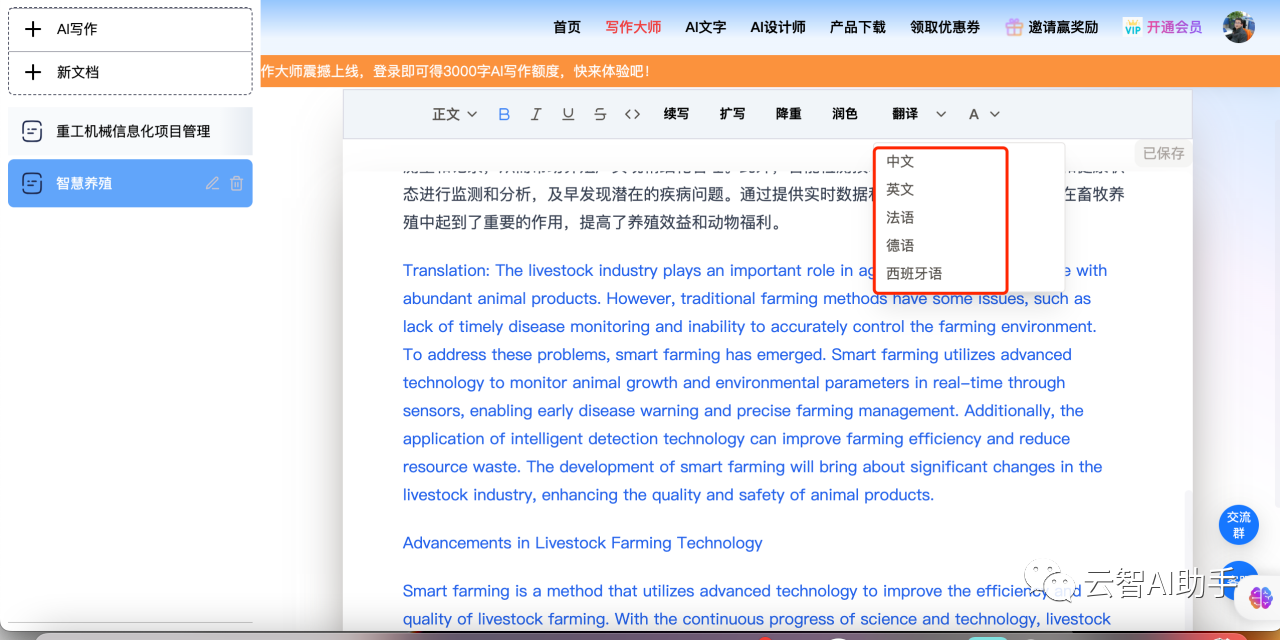
Task: Delete the 智慧养殖 document with trash icon
Action: [x=236, y=183]
